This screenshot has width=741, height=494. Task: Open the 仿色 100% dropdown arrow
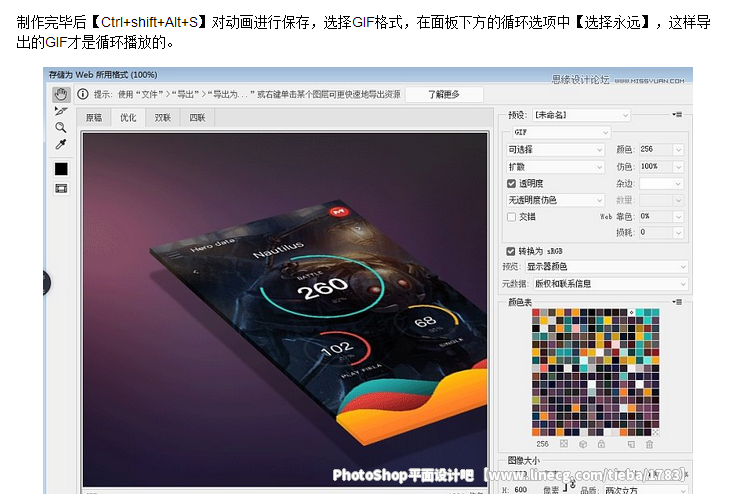679,167
